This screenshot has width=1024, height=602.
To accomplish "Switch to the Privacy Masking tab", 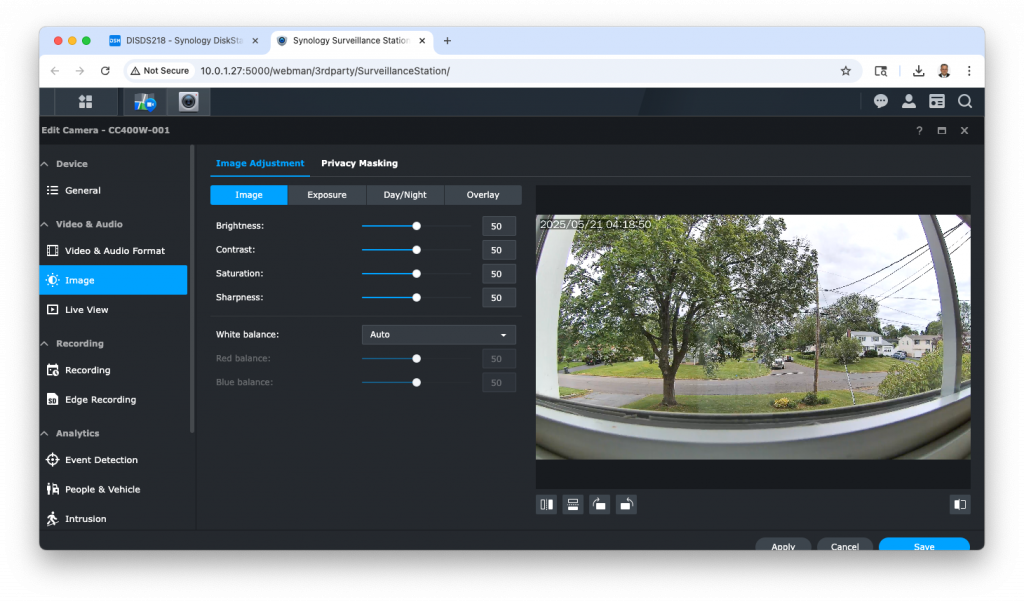I will (359, 163).
